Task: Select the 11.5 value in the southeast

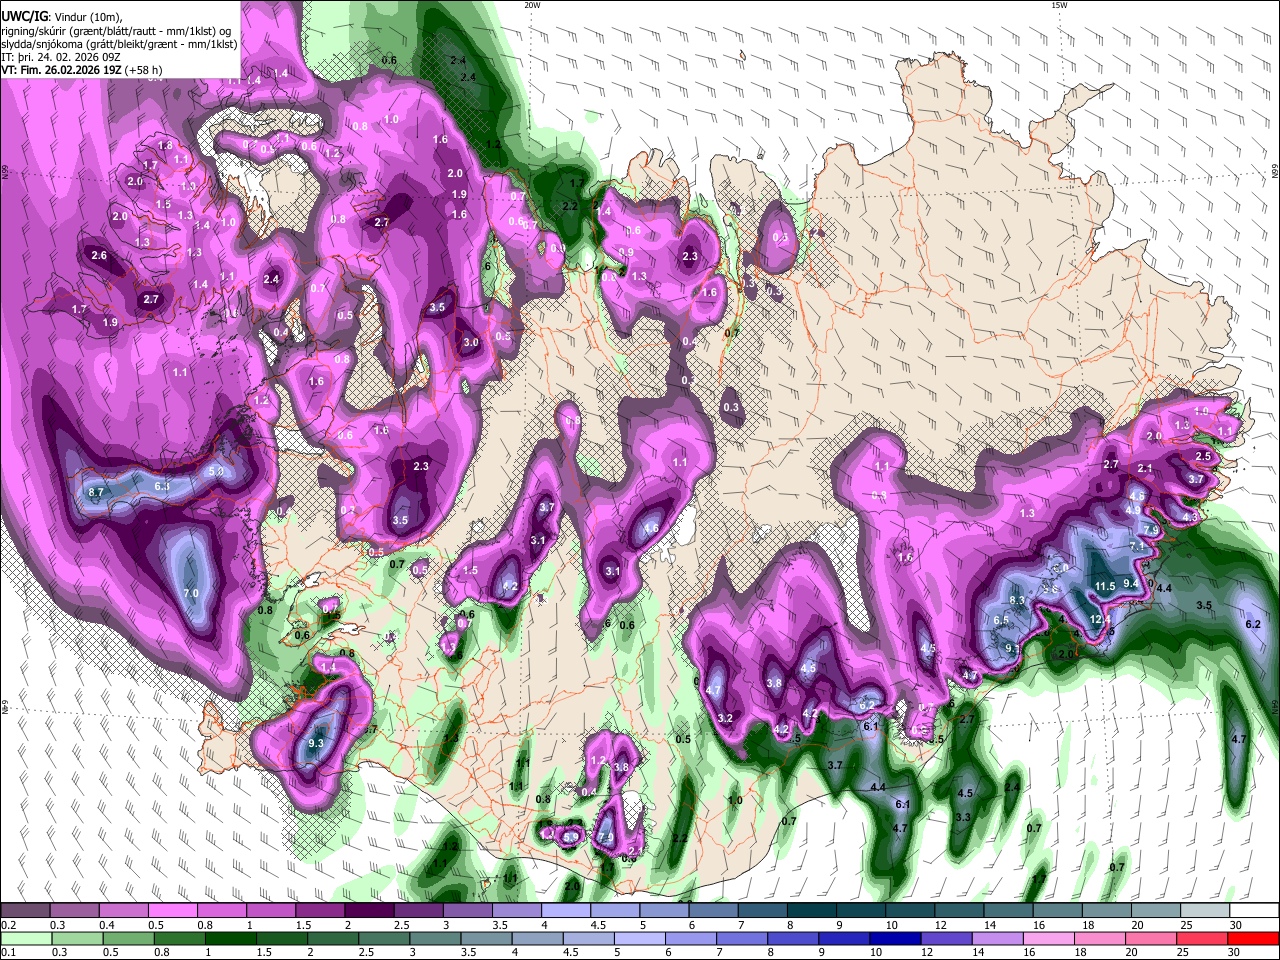Action: [1105, 586]
